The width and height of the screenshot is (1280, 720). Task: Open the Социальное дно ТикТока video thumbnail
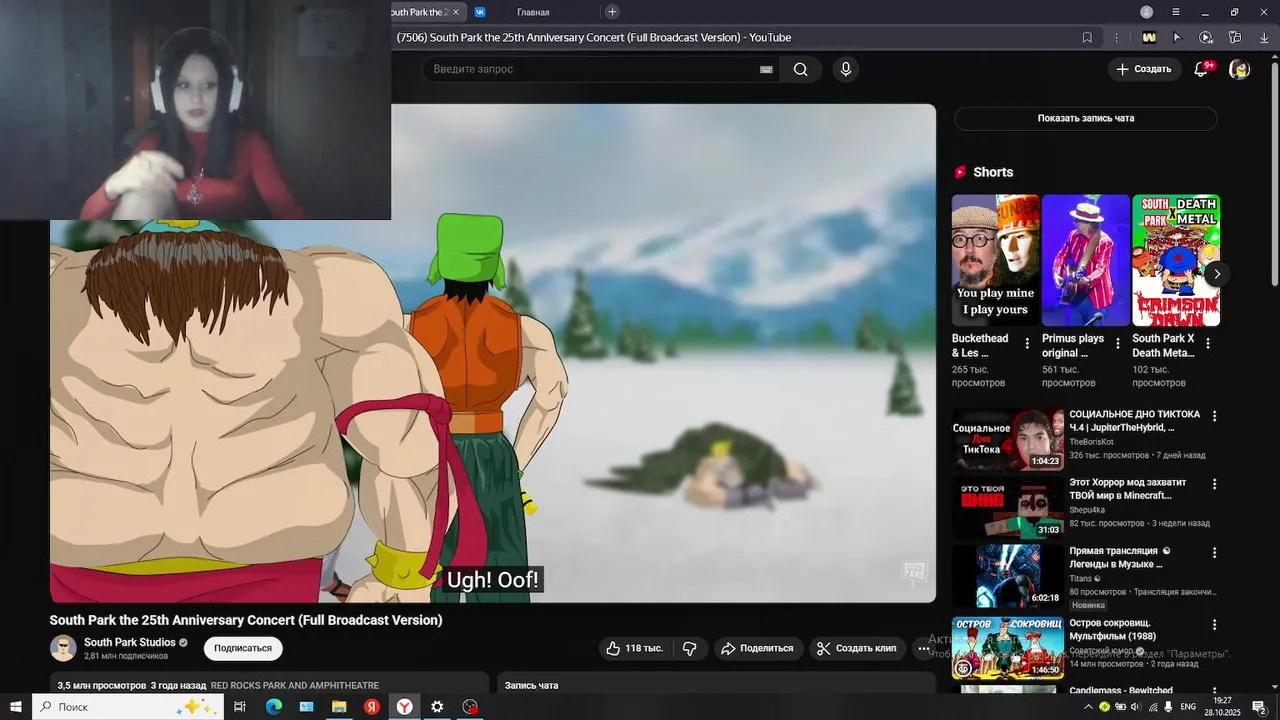click(x=1008, y=439)
